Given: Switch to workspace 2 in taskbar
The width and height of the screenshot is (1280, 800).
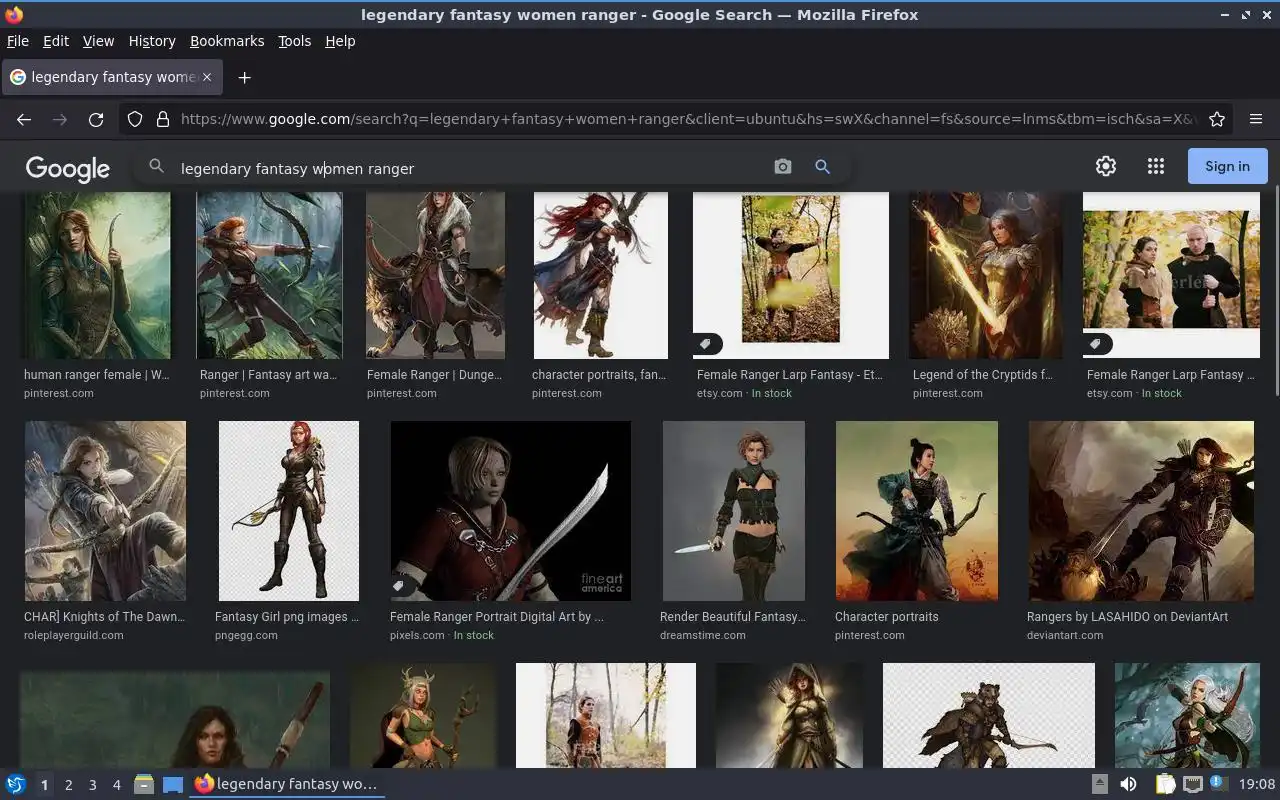Looking at the screenshot, I should point(68,785).
